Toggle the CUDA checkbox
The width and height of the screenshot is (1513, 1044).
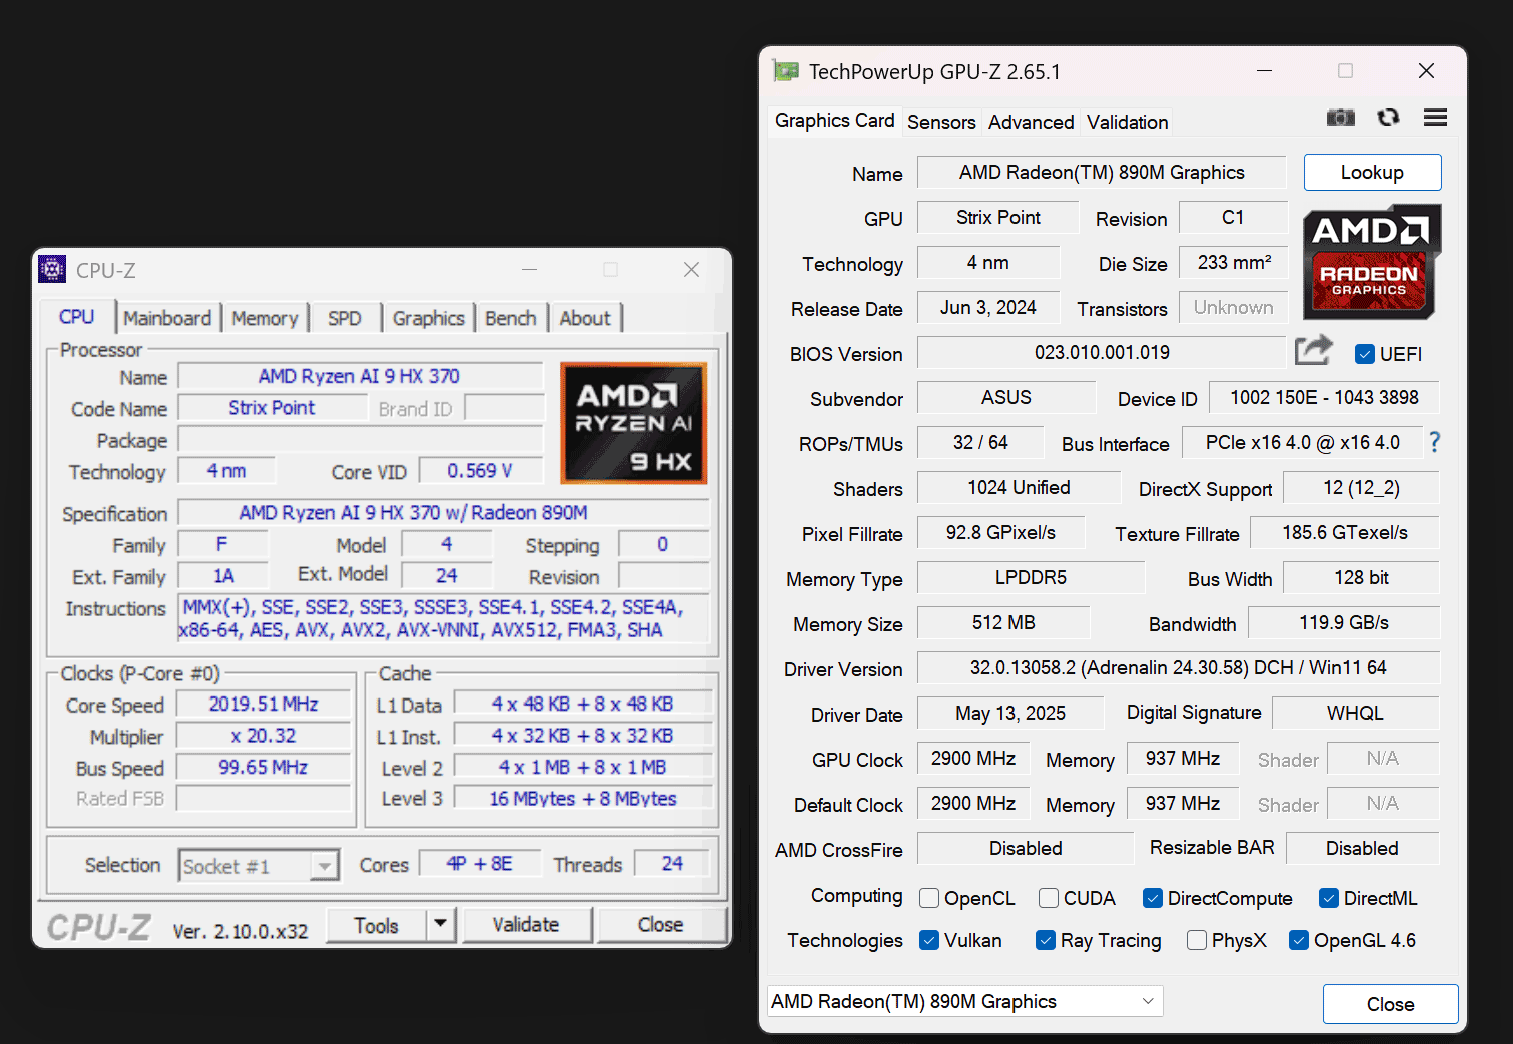click(1049, 898)
